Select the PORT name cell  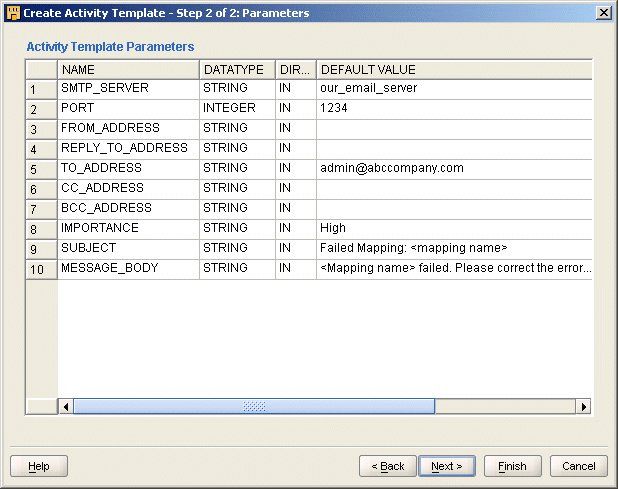[128, 109]
